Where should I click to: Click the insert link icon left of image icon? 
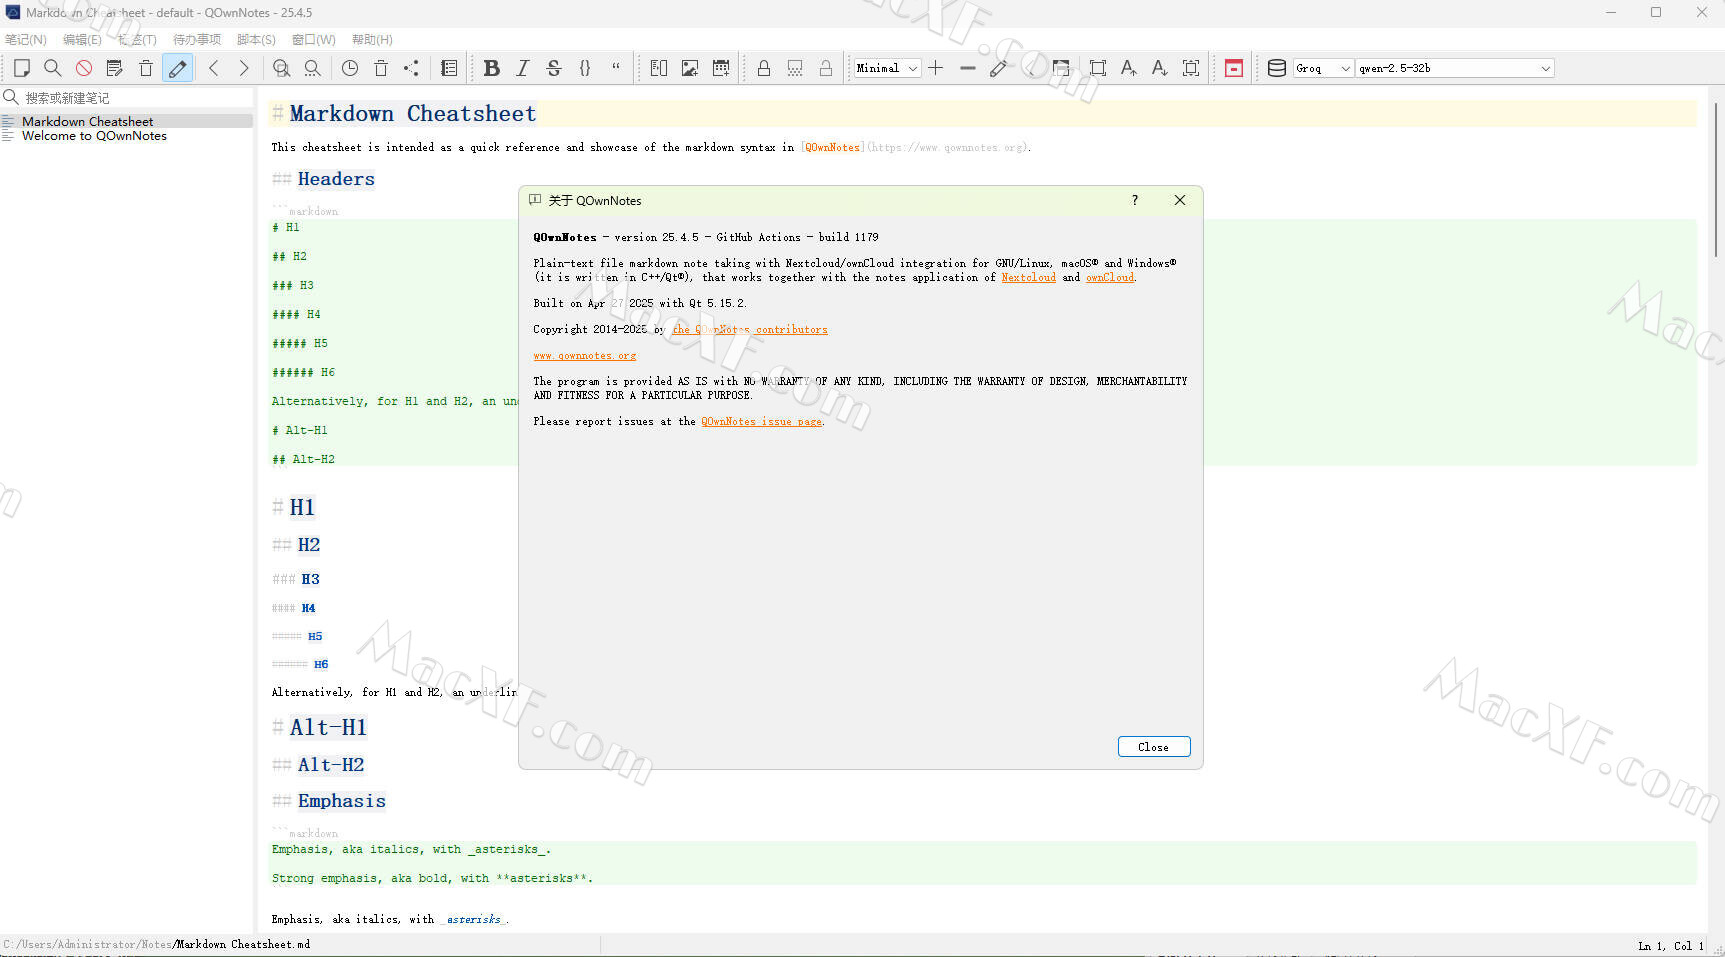[x=659, y=68]
